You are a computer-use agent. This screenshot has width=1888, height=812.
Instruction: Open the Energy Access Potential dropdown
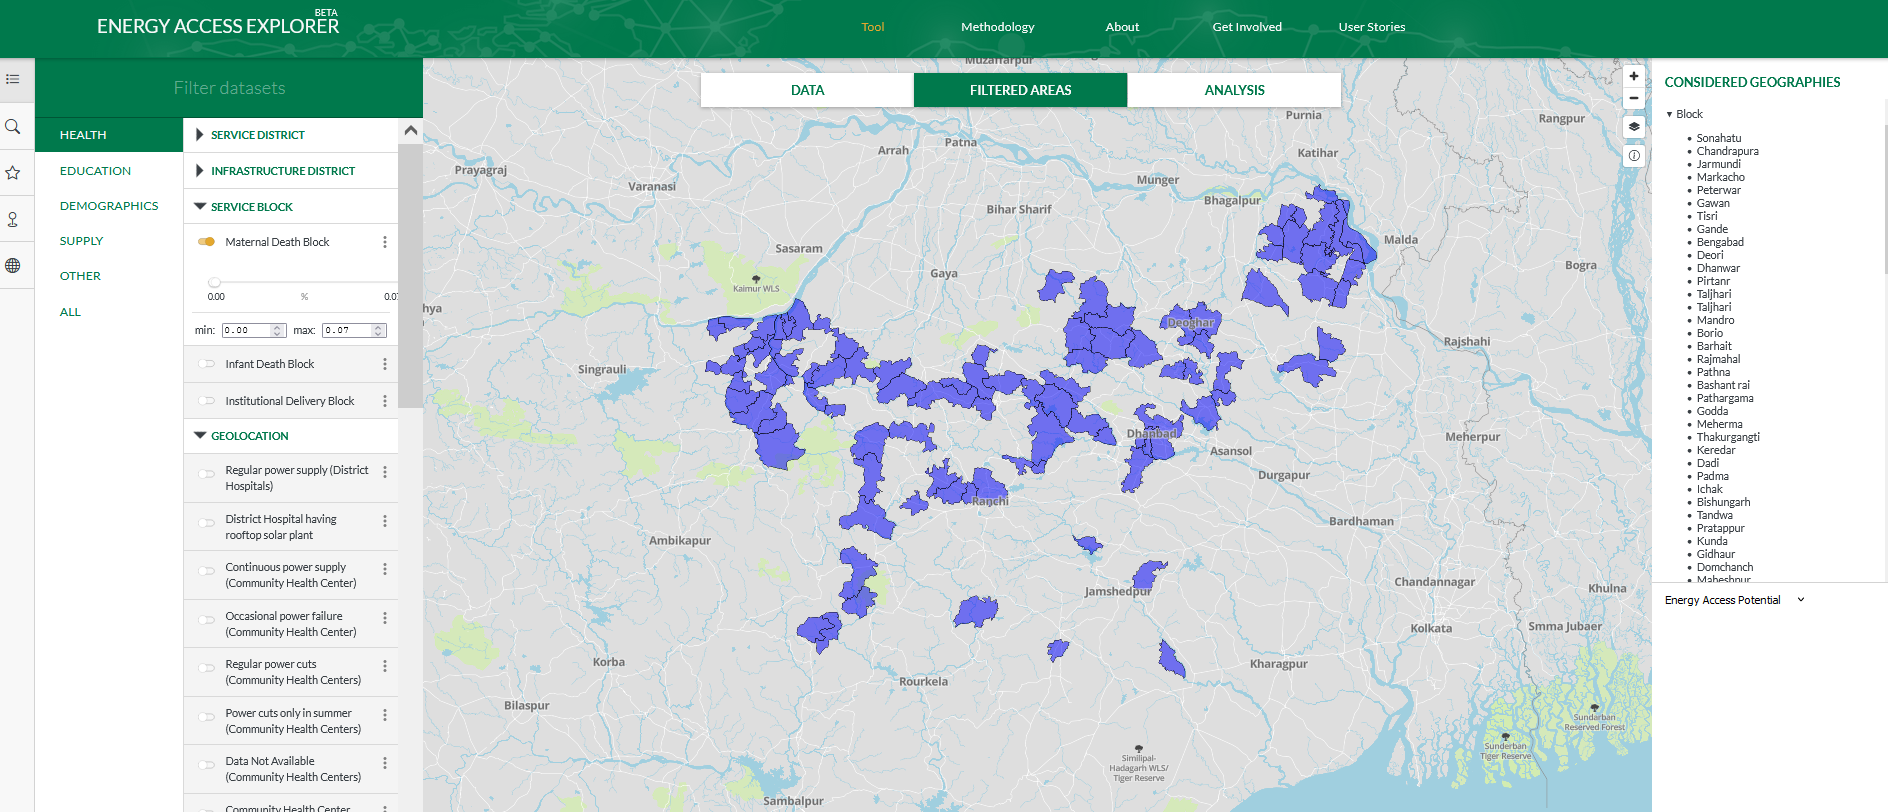click(1734, 600)
